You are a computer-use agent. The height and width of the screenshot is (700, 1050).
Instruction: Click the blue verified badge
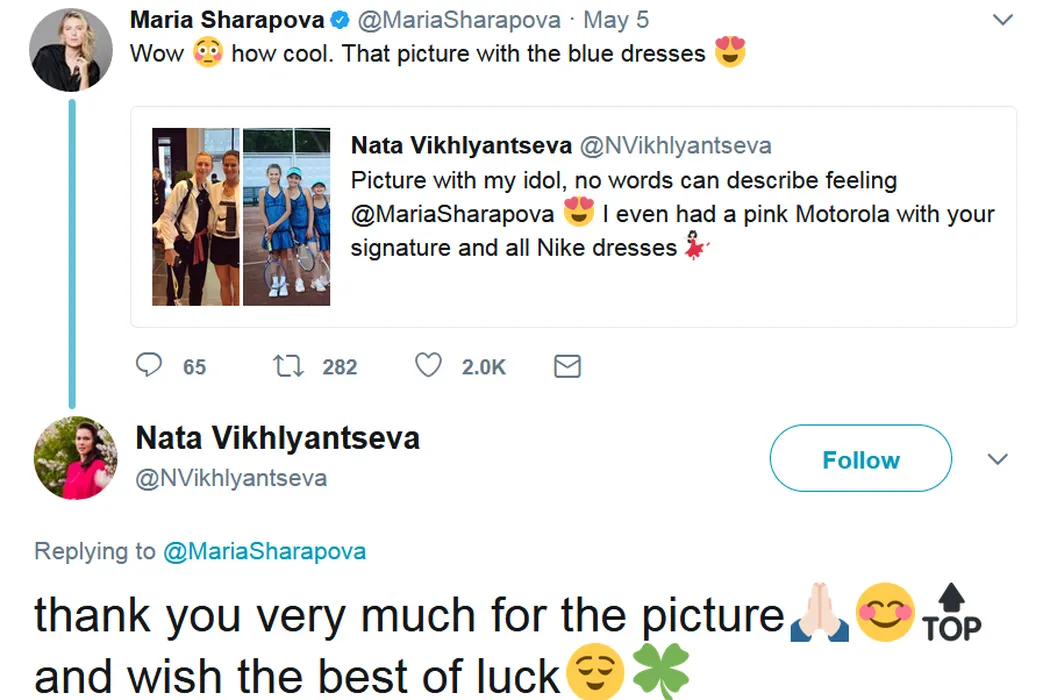pyautogui.click(x=340, y=20)
